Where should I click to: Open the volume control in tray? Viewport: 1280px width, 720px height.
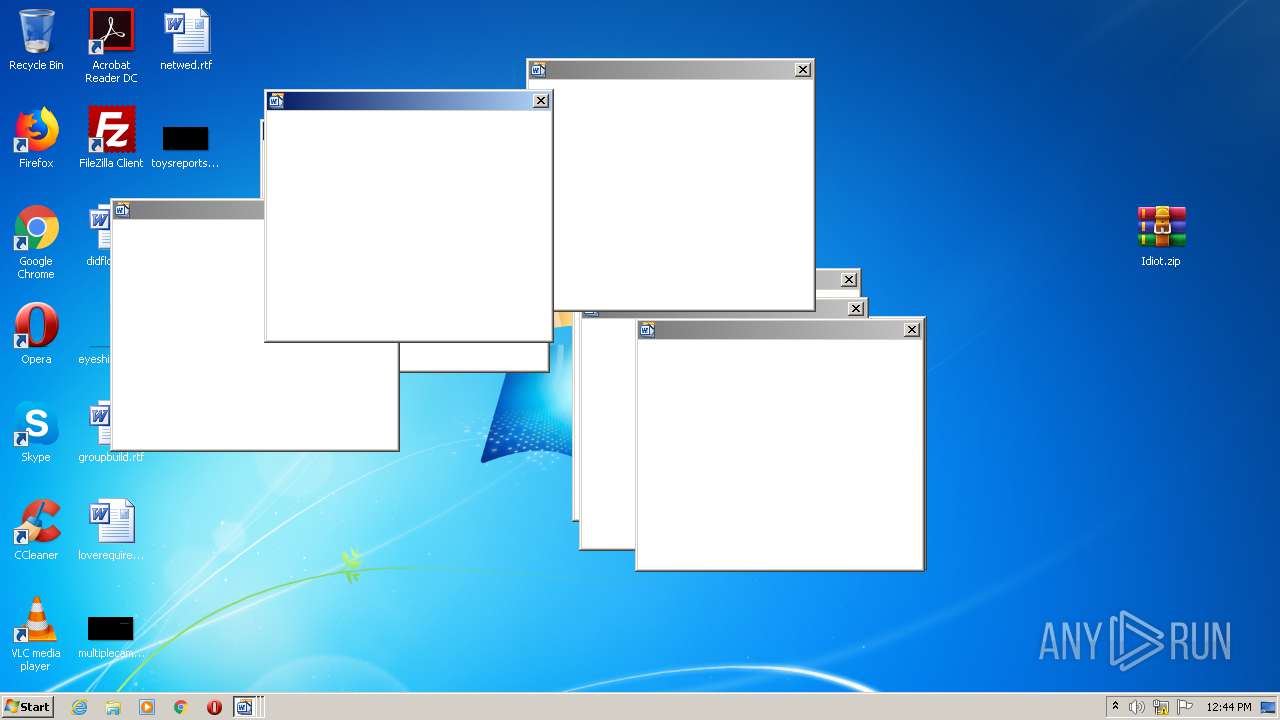pos(1137,707)
